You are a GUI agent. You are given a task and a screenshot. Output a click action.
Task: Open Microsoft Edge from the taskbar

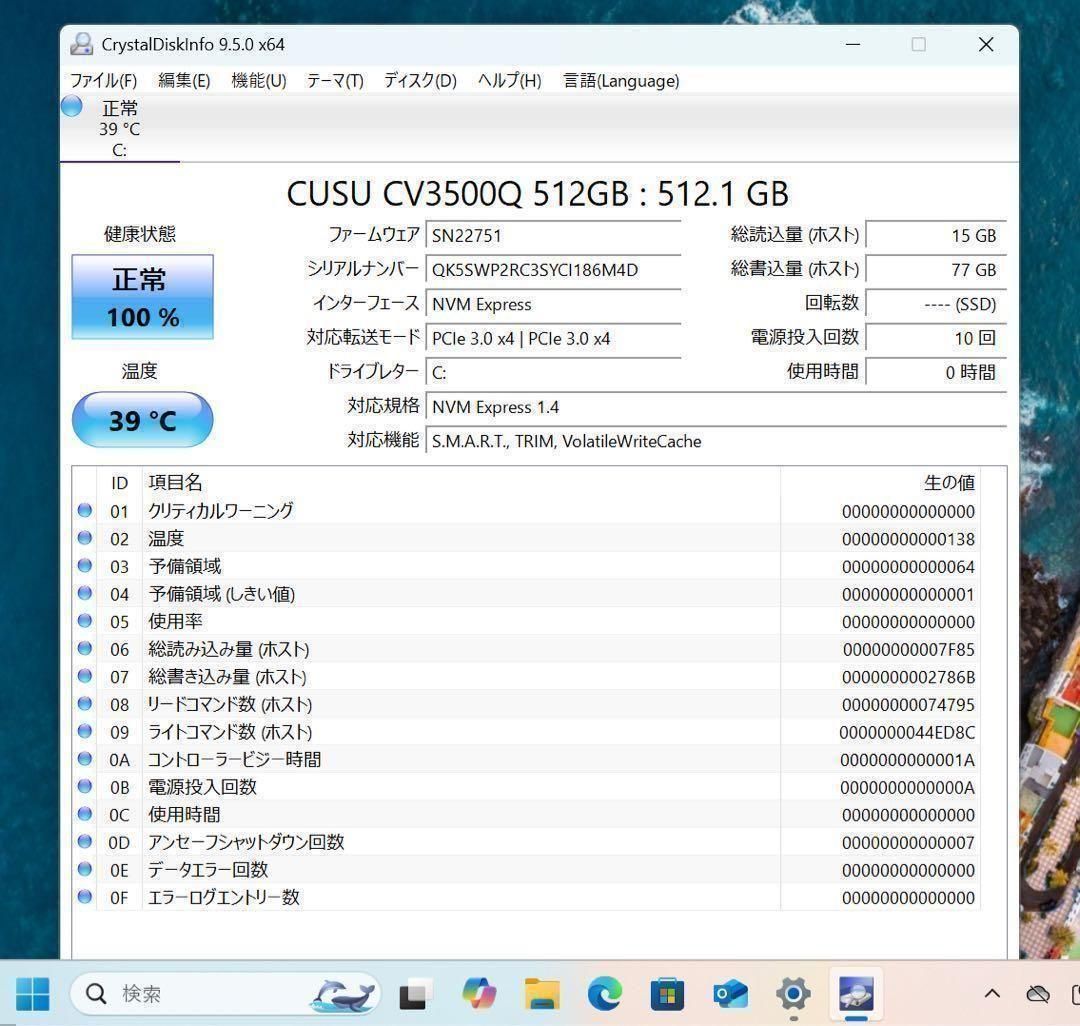pos(604,994)
